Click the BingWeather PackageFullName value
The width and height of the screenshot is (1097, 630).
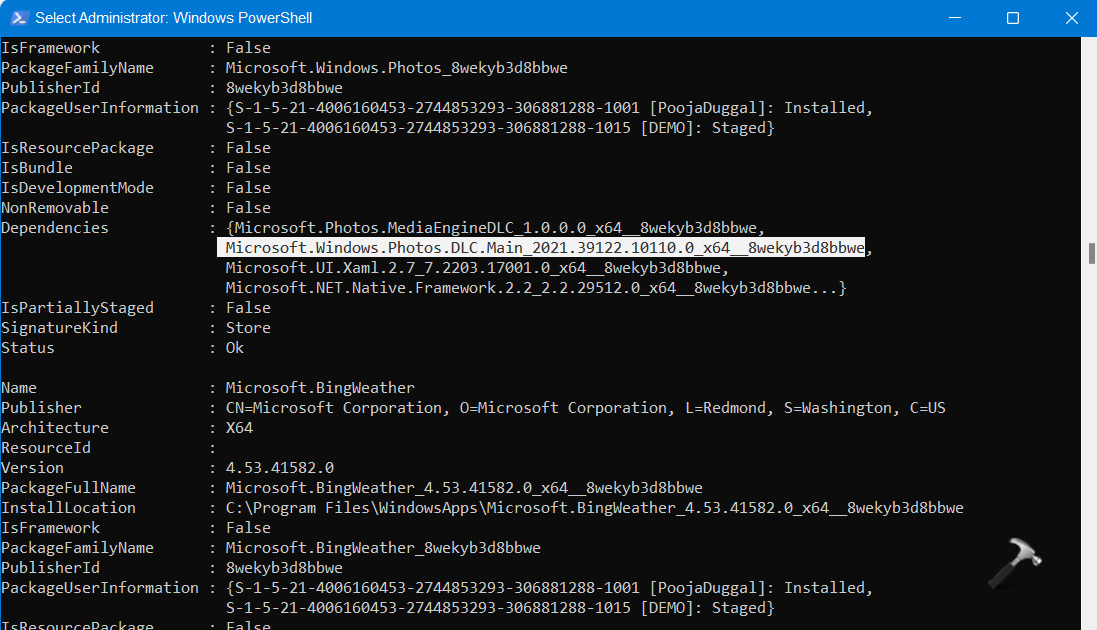click(464, 488)
